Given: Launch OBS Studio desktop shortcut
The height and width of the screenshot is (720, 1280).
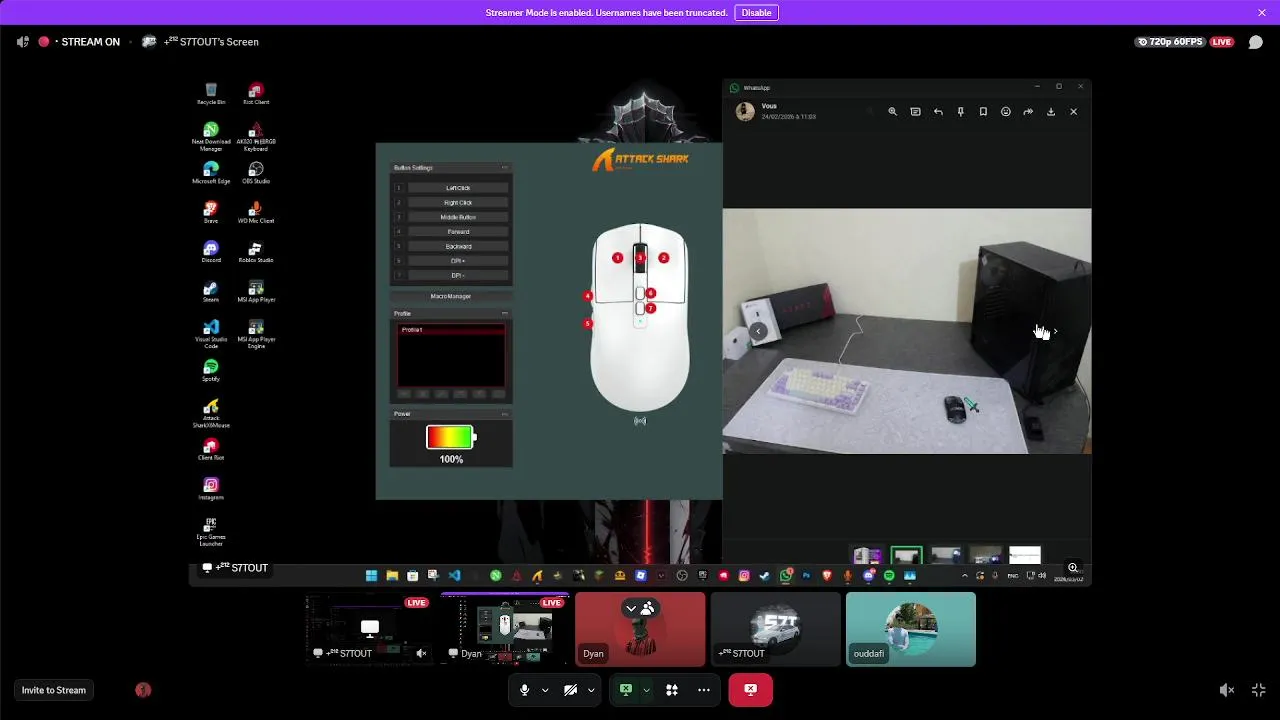Looking at the screenshot, I should click(256, 172).
